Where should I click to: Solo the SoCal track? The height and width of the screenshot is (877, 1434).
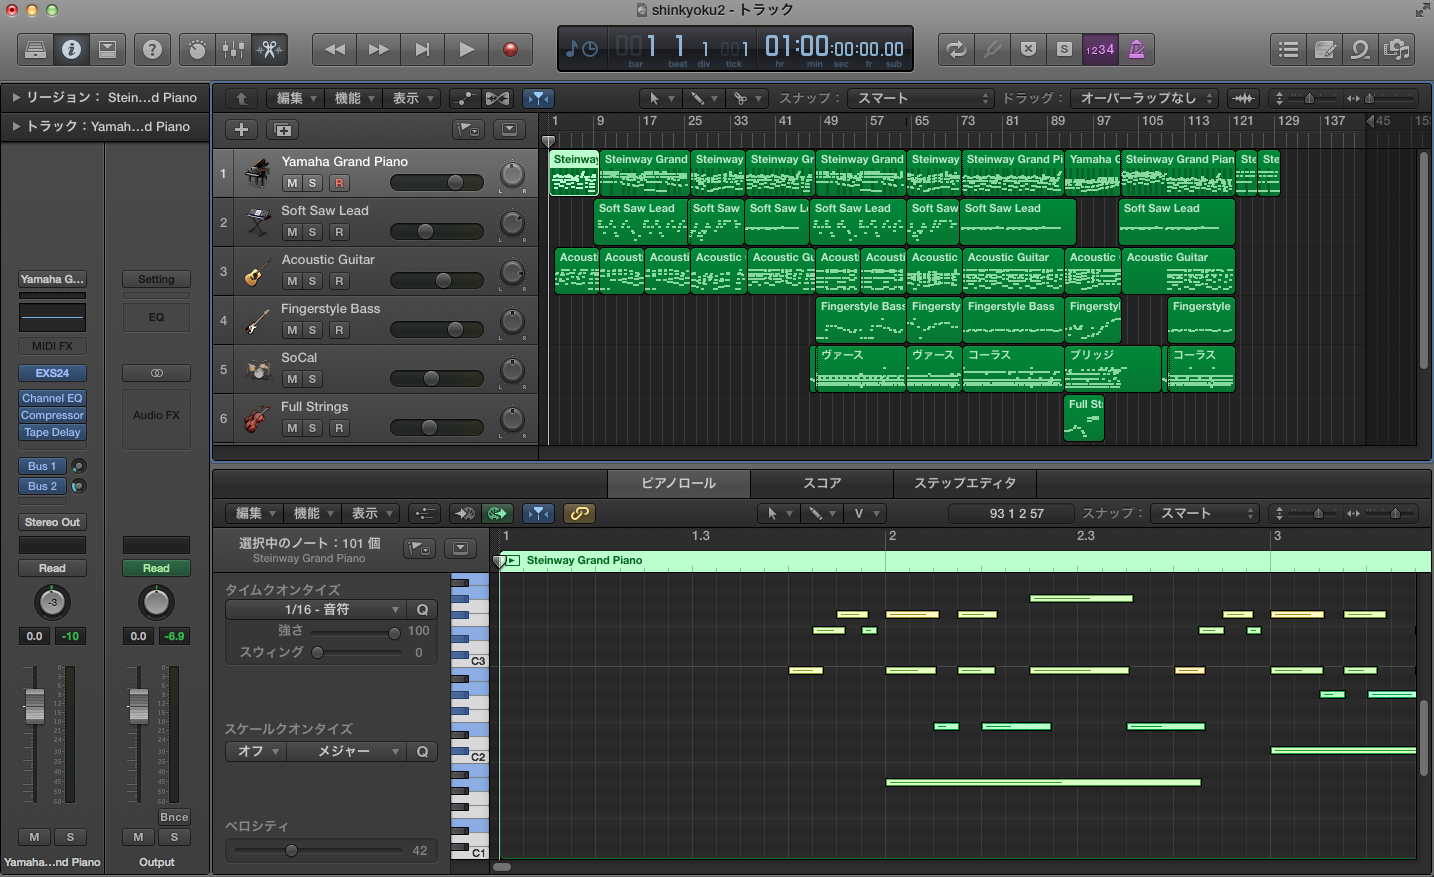[x=313, y=379]
